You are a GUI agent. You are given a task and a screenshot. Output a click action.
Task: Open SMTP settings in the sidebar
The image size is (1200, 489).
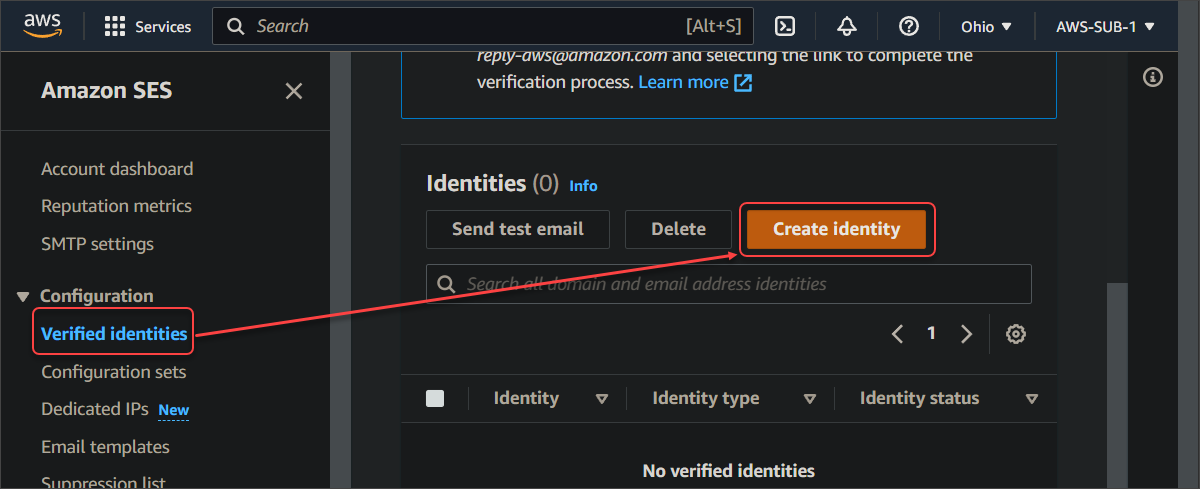97,244
